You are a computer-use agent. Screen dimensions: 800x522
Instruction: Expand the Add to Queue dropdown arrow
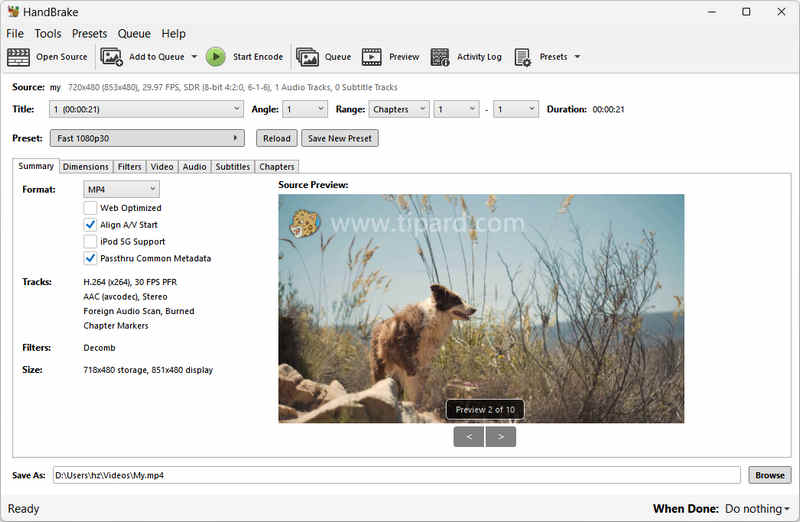pos(194,57)
